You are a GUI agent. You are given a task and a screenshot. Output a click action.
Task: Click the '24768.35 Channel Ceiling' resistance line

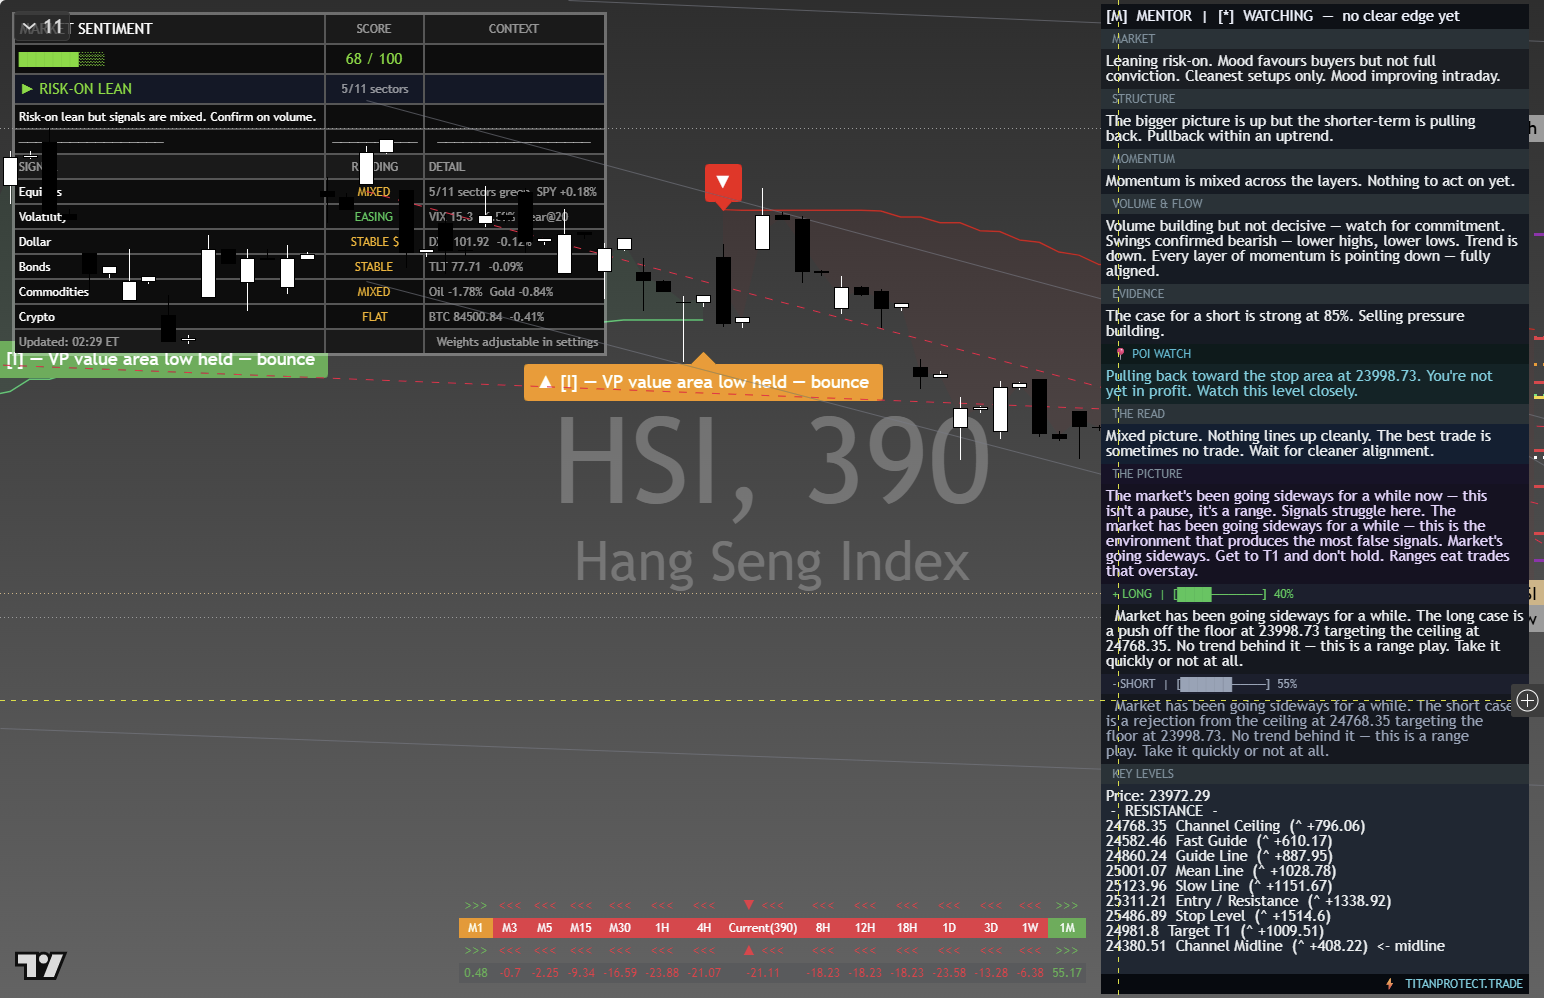tap(1235, 826)
